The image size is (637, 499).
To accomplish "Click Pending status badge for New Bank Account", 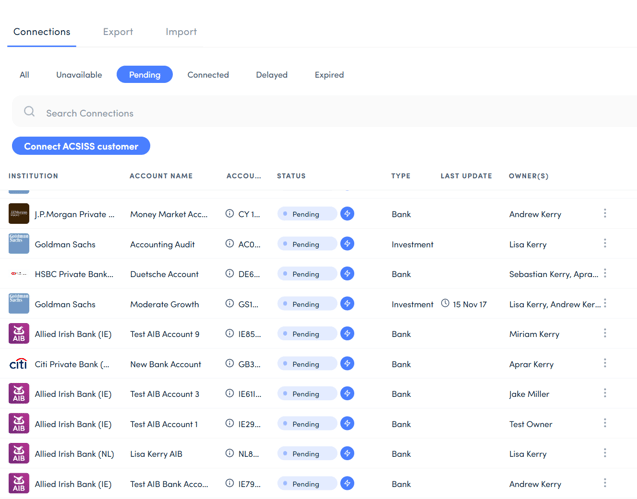I will click(x=306, y=364).
